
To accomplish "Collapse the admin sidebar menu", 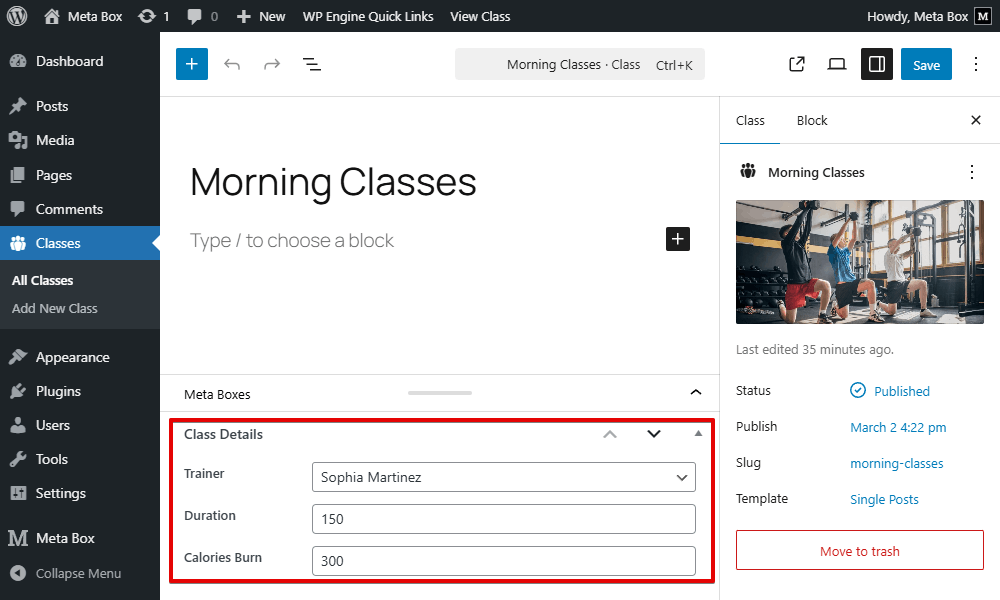I will pos(80,573).
